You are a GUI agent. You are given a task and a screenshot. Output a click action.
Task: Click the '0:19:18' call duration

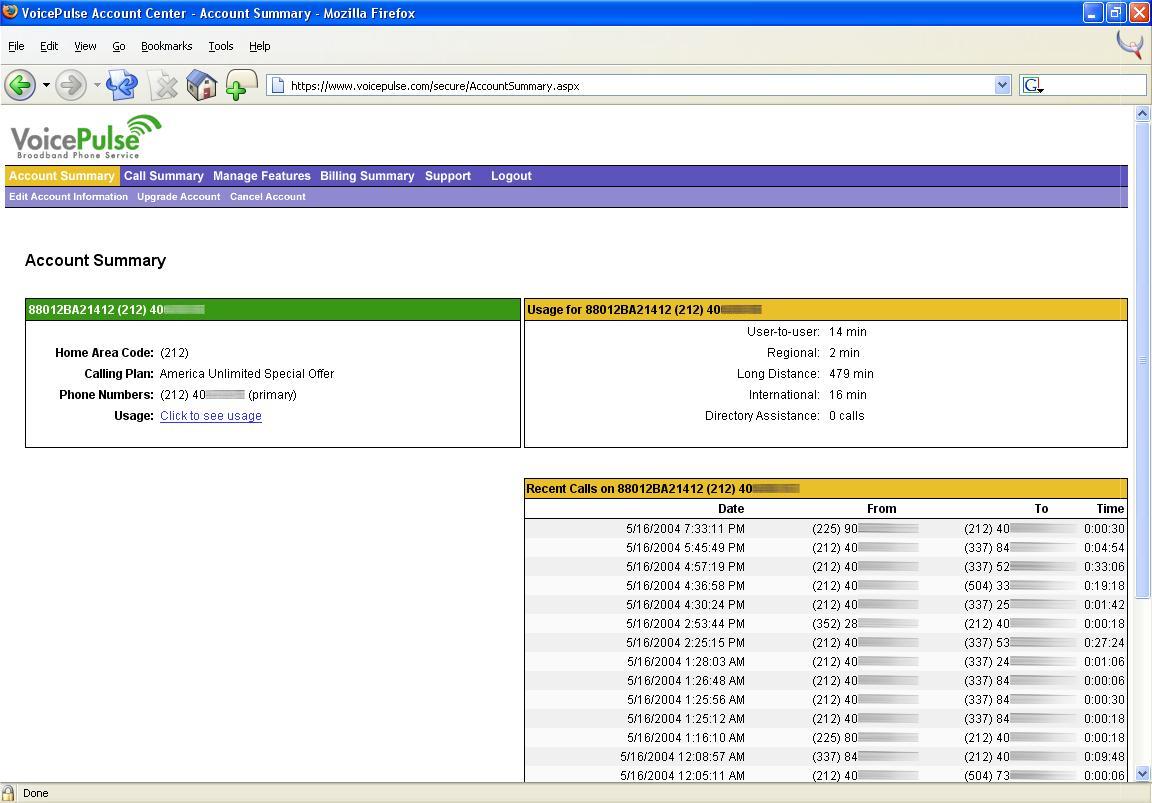1104,586
